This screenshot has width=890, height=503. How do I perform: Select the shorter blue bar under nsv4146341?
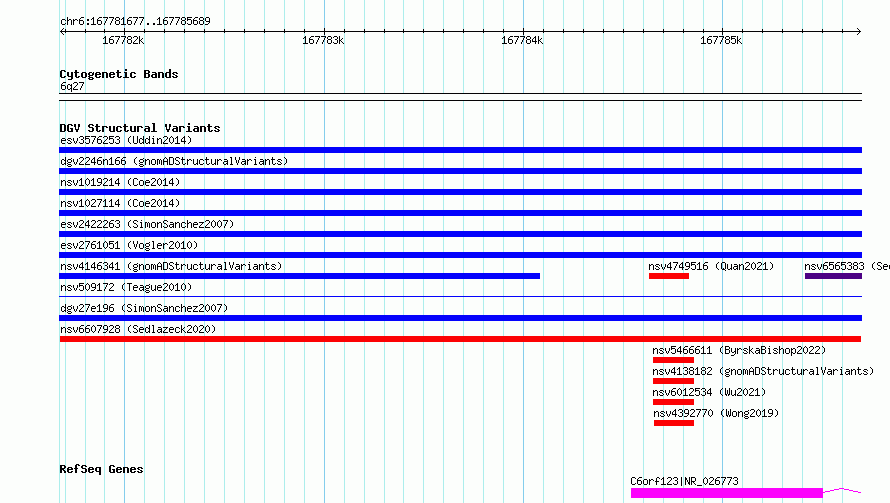pos(300,276)
